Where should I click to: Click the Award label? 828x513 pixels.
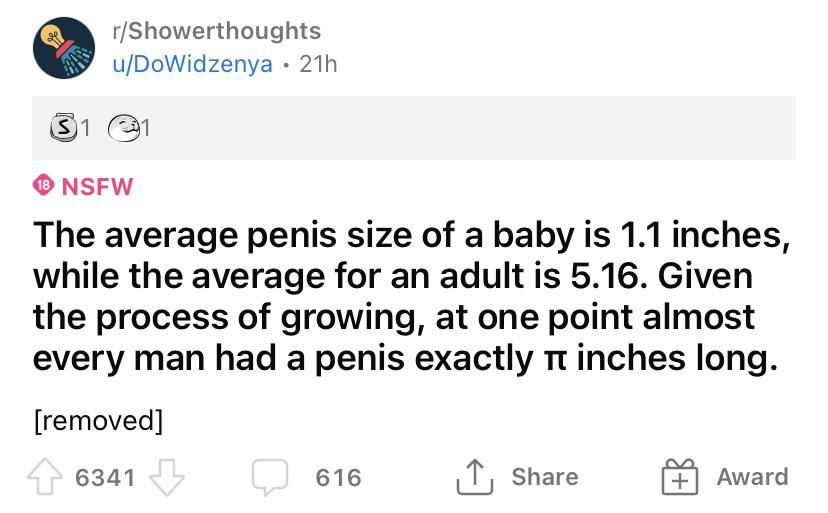point(752,477)
